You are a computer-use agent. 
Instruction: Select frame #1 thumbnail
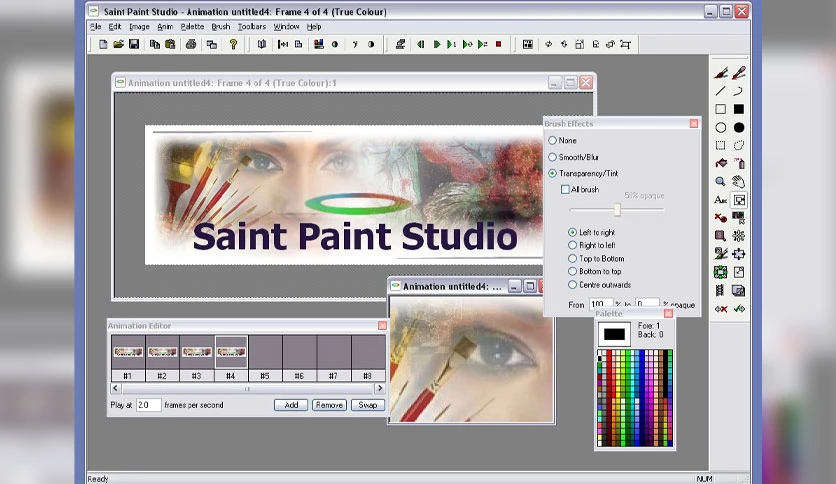tap(128, 352)
